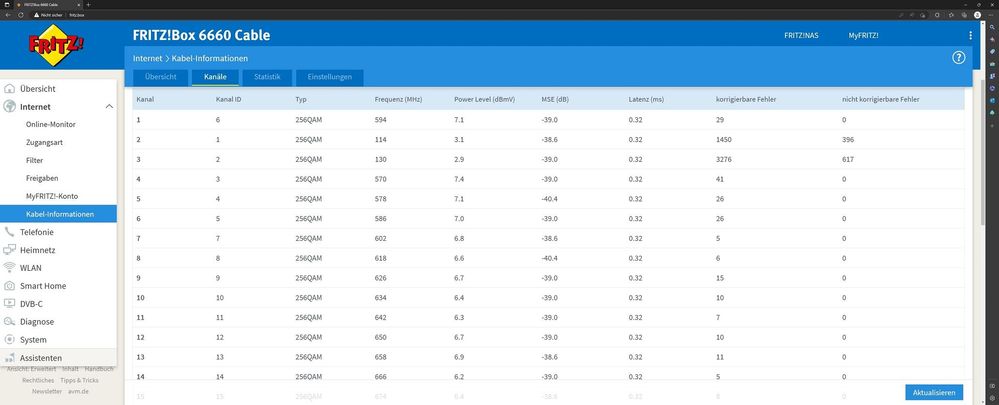999x405 pixels.
Task: Open Online-Monitor page
Action: 51,125
